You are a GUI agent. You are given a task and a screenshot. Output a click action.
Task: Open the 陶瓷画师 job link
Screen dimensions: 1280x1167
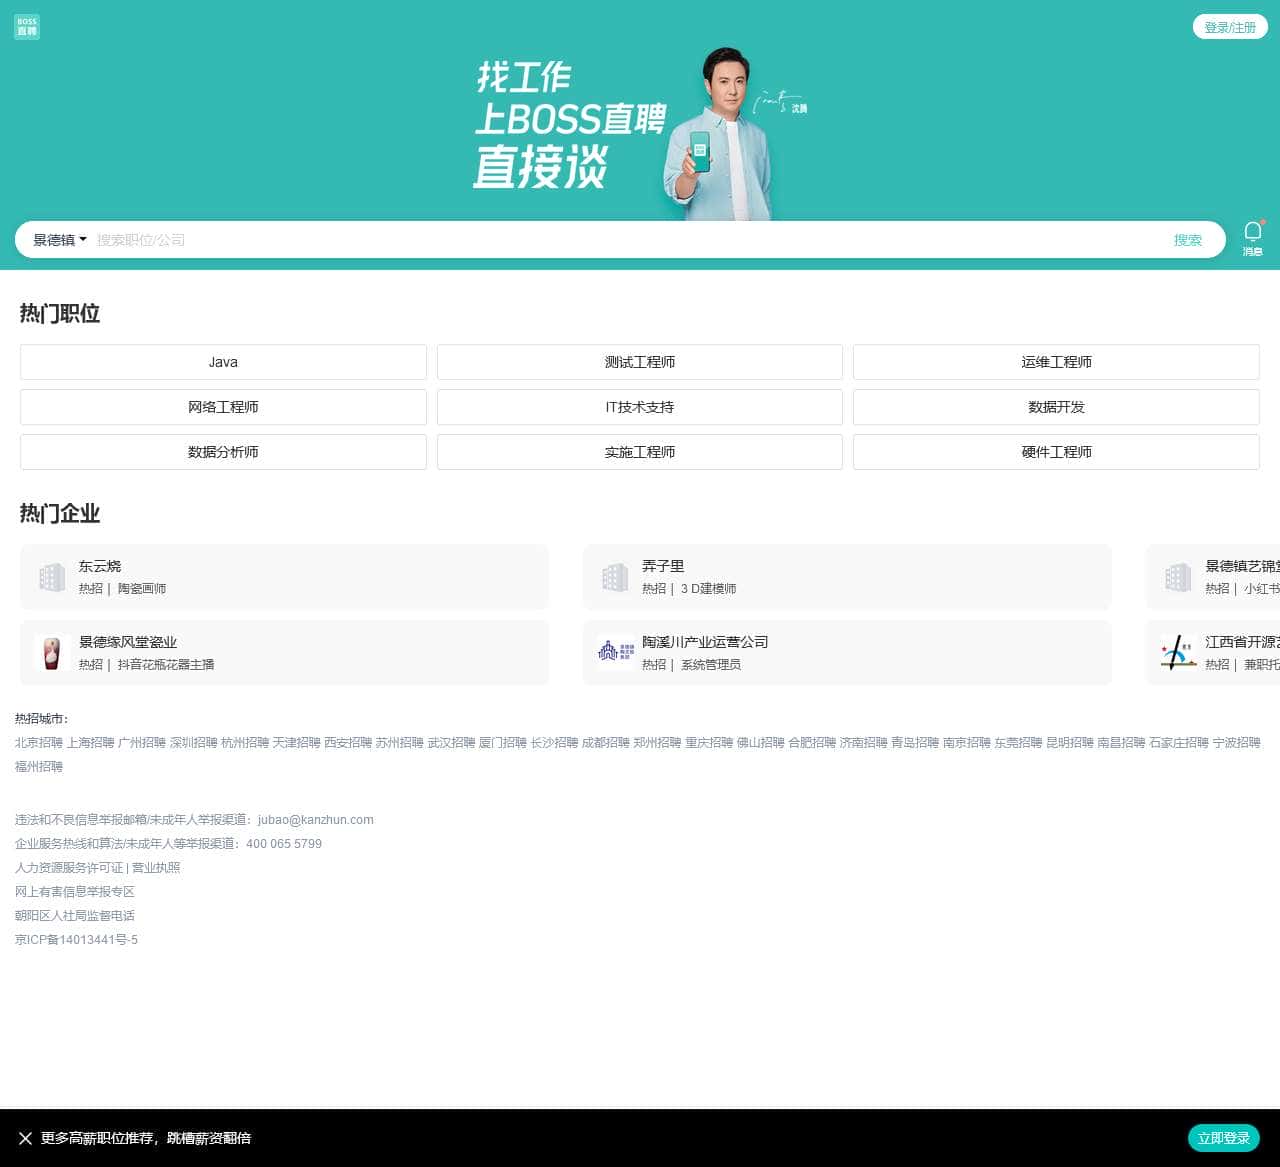click(x=142, y=589)
